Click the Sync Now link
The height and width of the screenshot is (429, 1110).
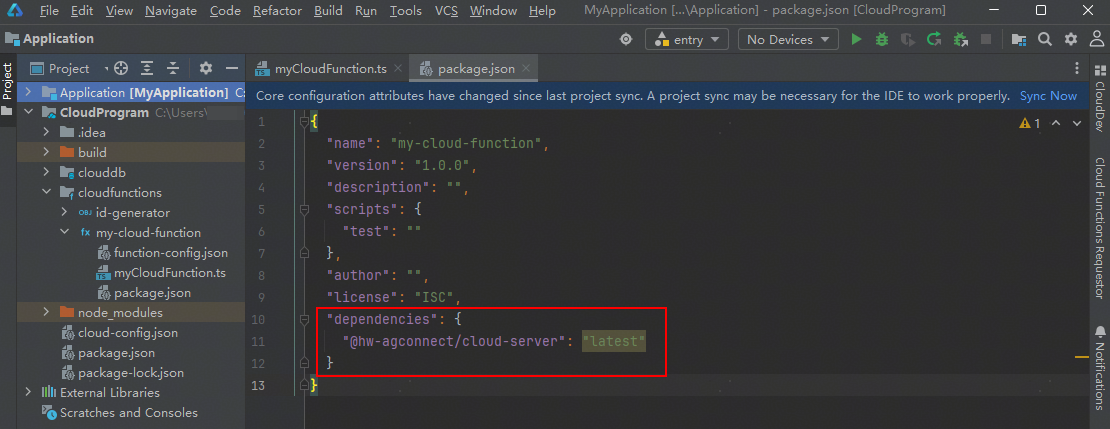point(1048,96)
